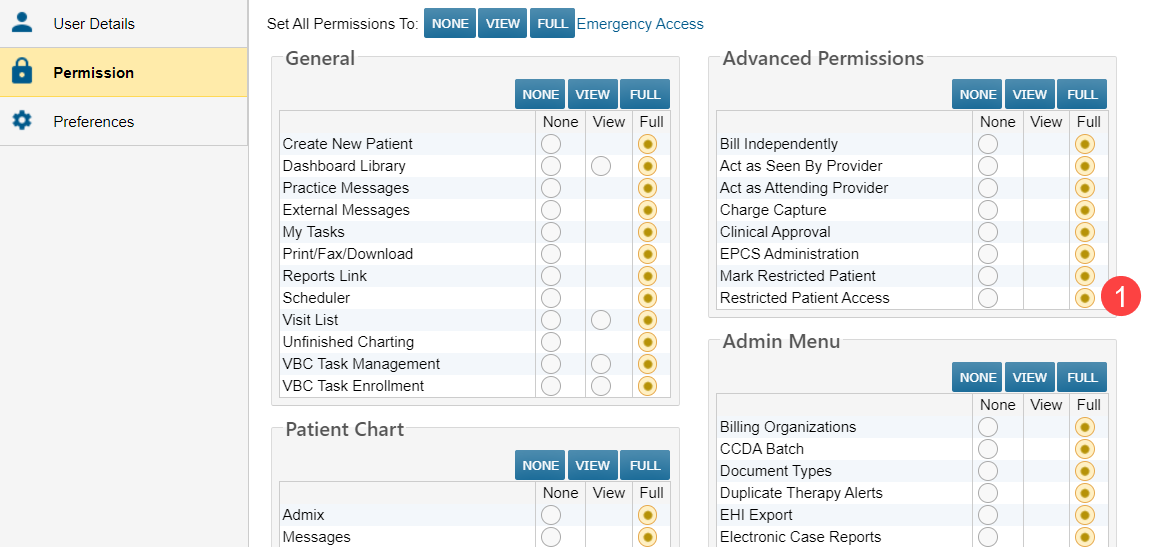Click the VIEW button in General section
1163x547 pixels.
click(593, 94)
